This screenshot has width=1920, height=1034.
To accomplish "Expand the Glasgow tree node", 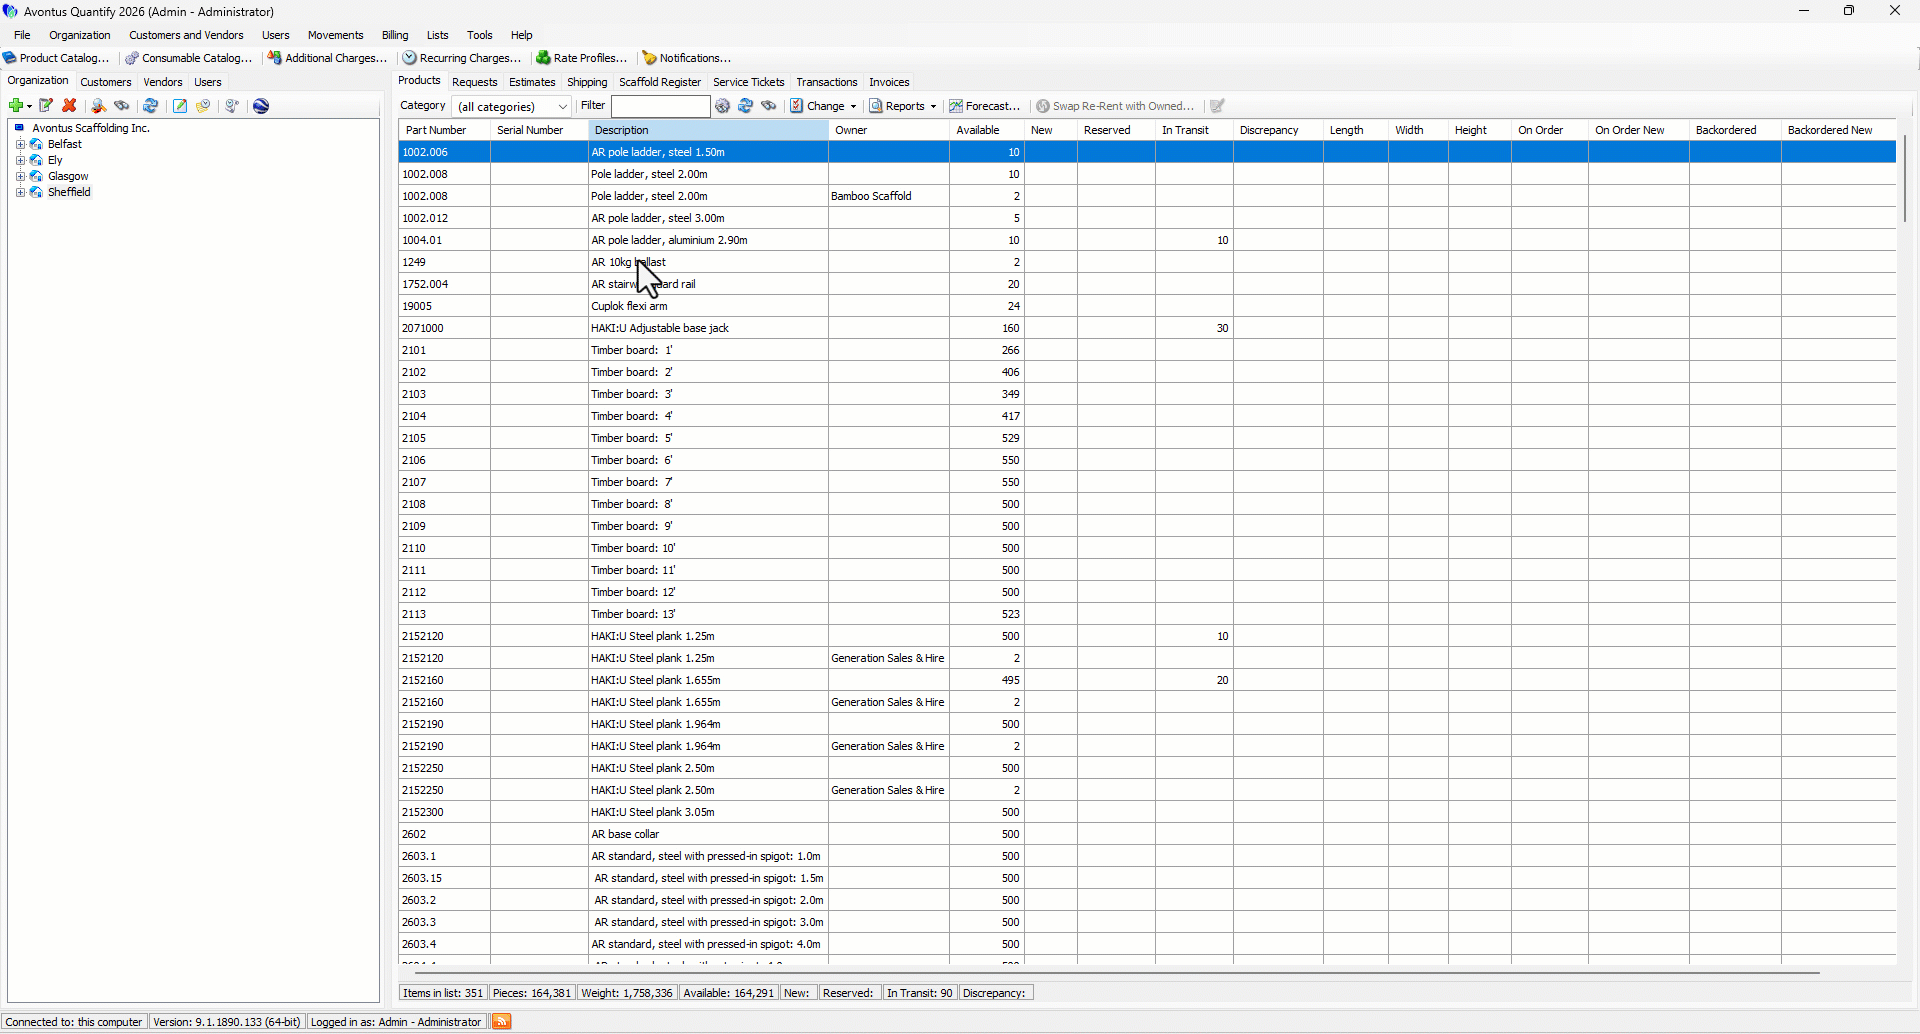I will [x=20, y=176].
